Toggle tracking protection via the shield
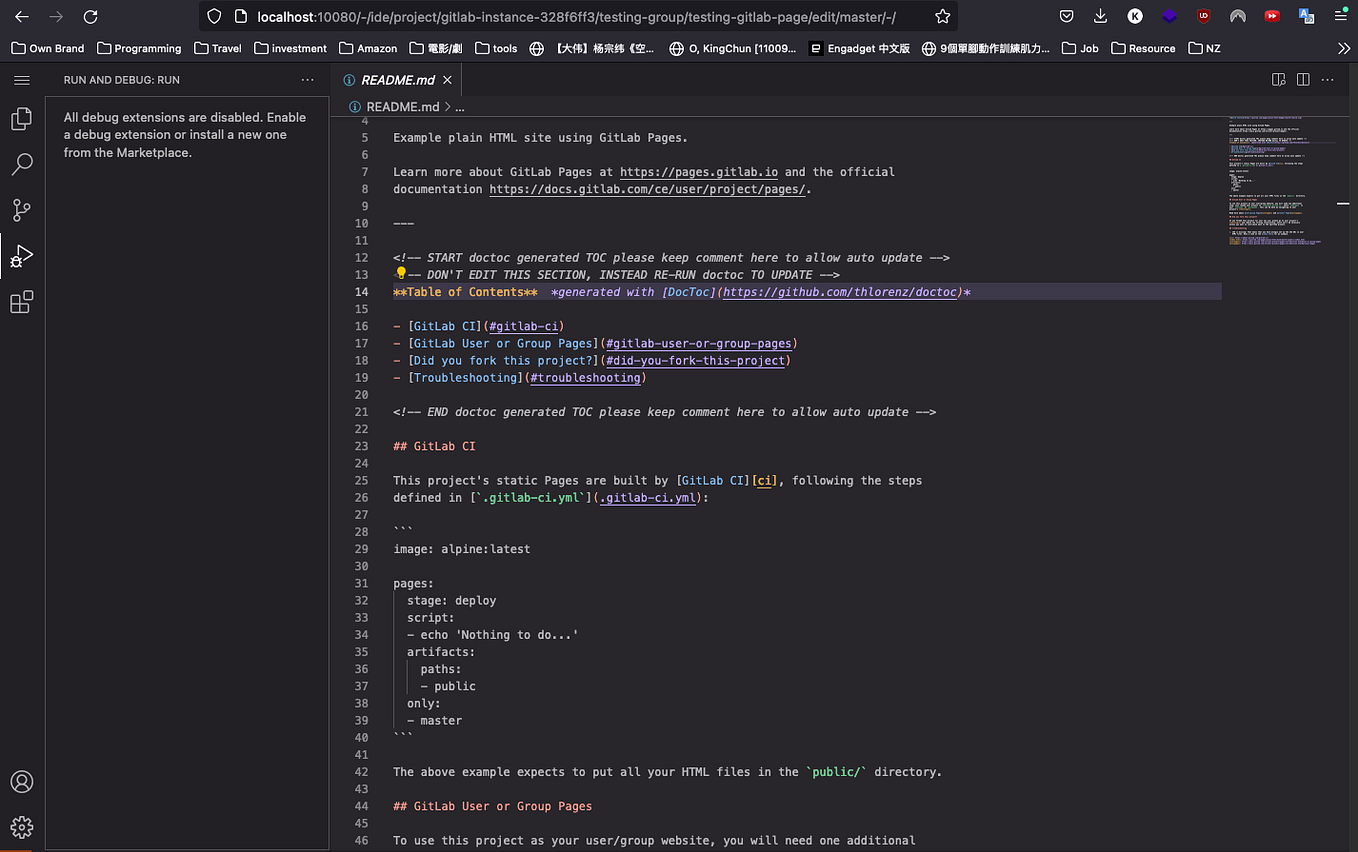1358x852 pixels. pos(214,16)
